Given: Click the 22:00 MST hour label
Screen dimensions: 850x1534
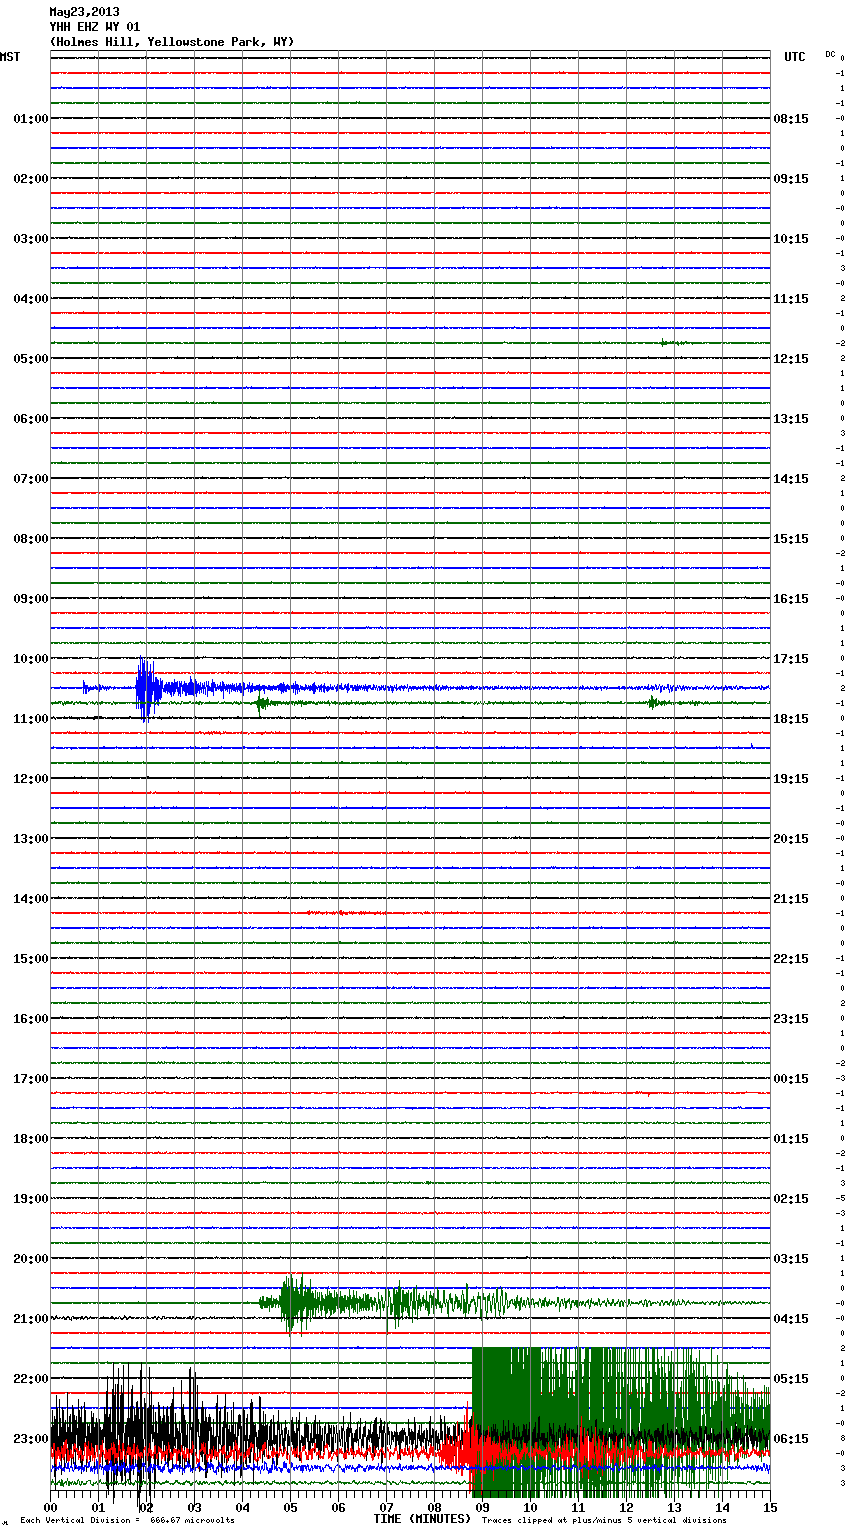Looking at the screenshot, I should click(x=31, y=1379).
